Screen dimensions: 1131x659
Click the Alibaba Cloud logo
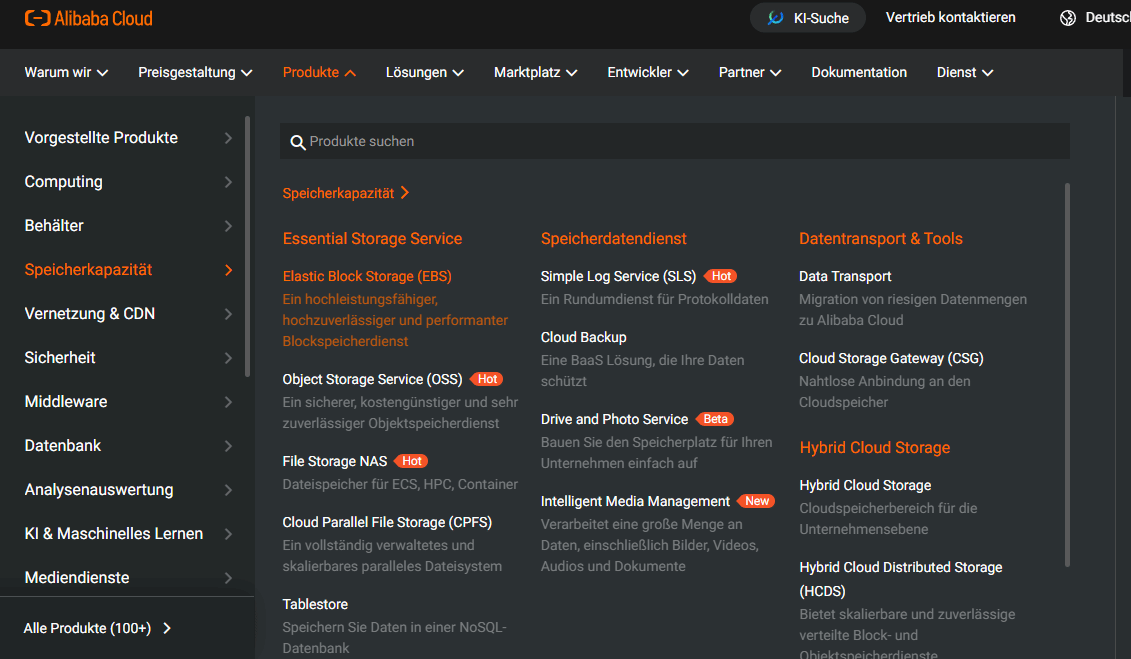tap(88, 17)
